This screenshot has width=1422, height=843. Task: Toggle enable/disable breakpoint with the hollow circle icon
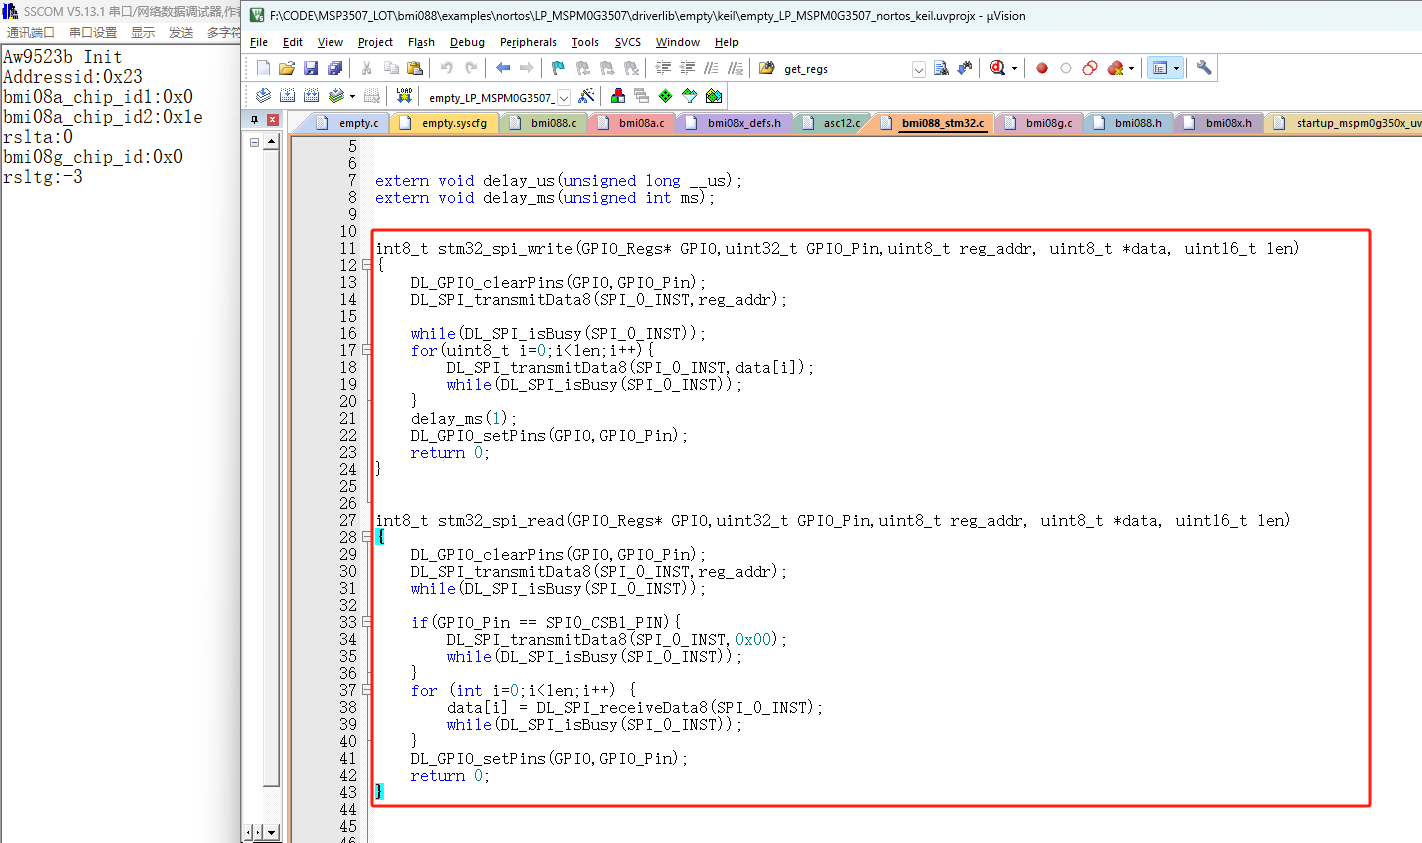(1066, 68)
